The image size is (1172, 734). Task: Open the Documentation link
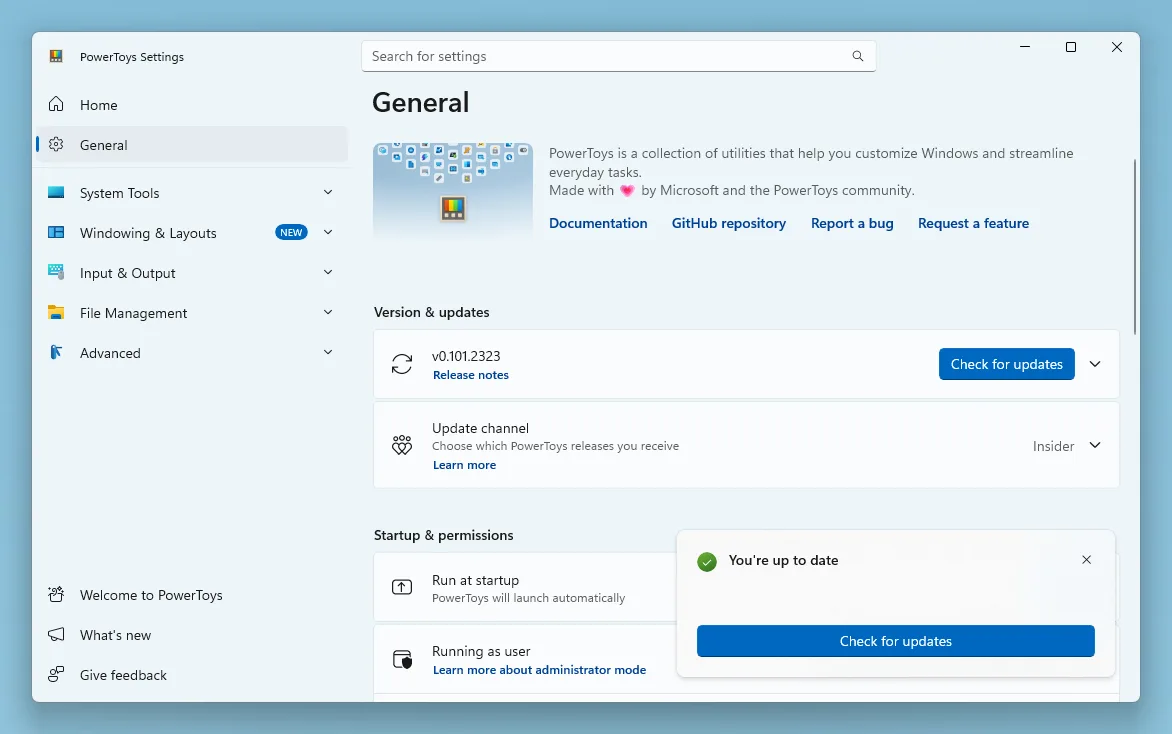point(598,223)
